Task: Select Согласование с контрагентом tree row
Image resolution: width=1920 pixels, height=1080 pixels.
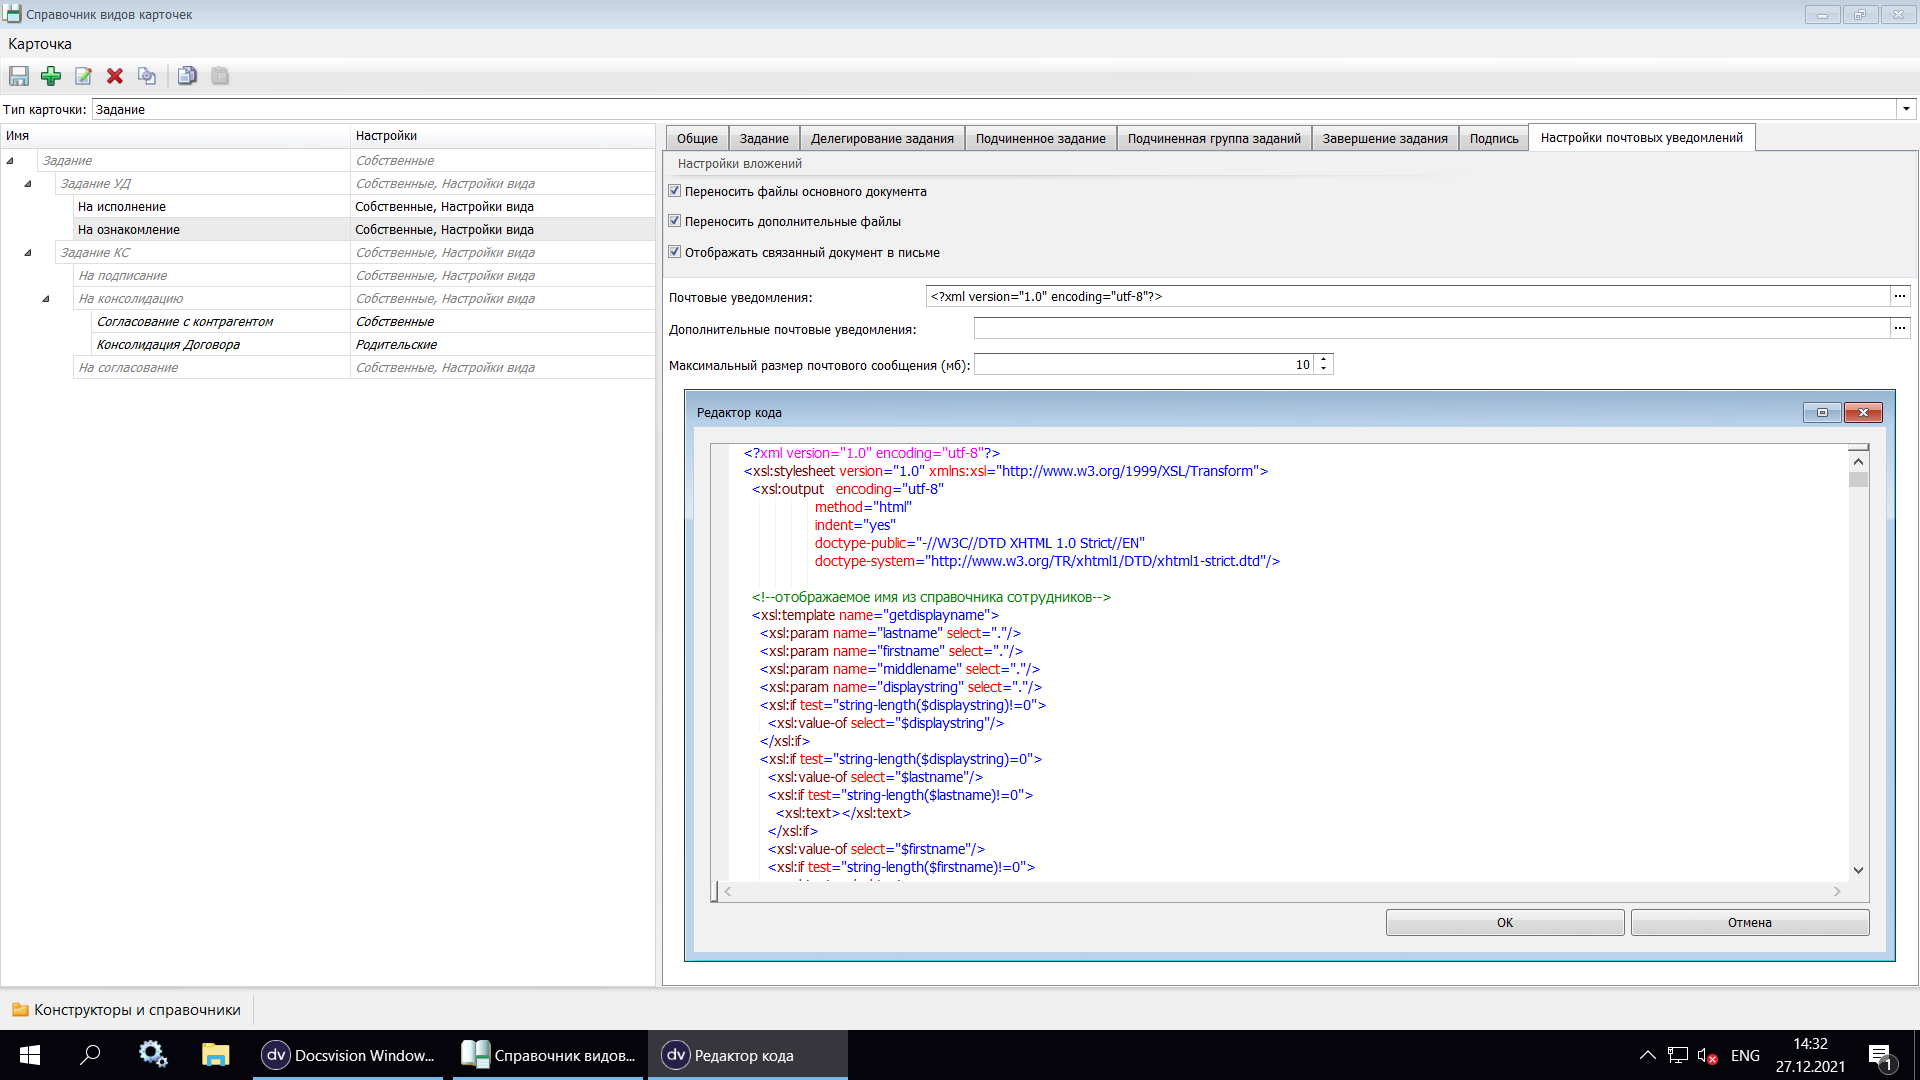Action: pos(373,322)
